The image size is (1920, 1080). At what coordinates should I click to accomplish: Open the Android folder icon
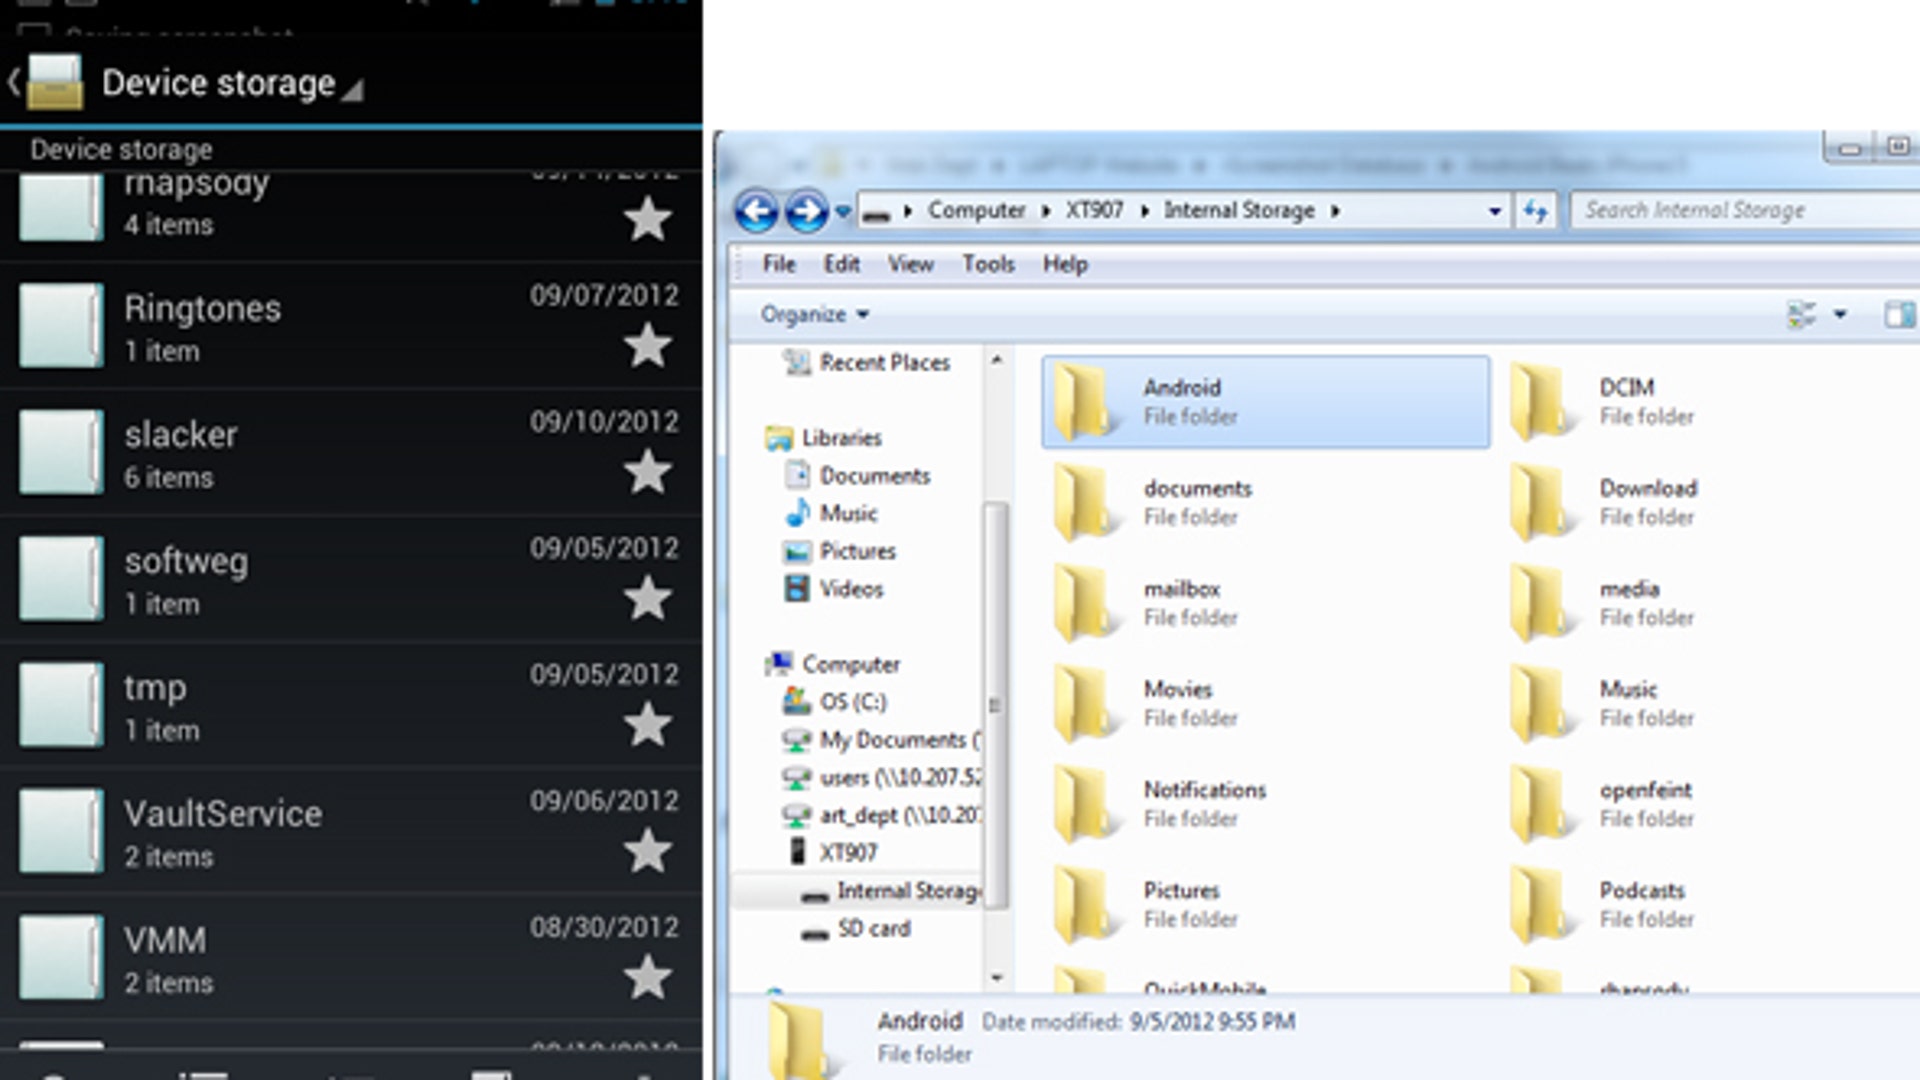pyautogui.click(x=1082, y=402)
